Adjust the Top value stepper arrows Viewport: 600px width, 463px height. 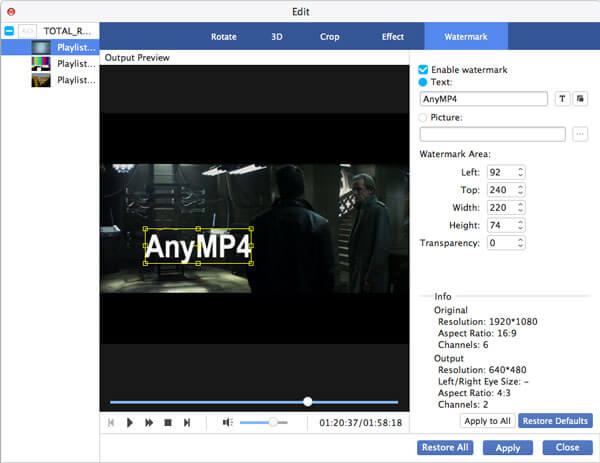pyautogui.click(x=520, y=190)
